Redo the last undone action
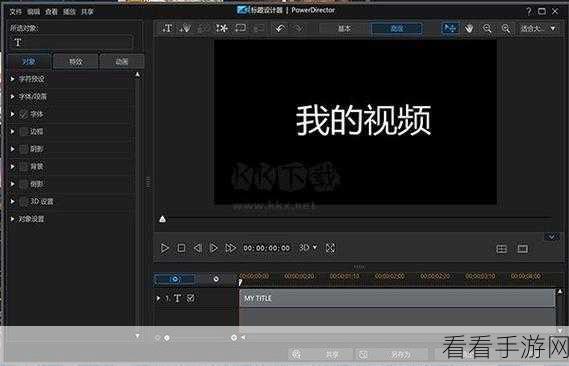 (298, 28)
